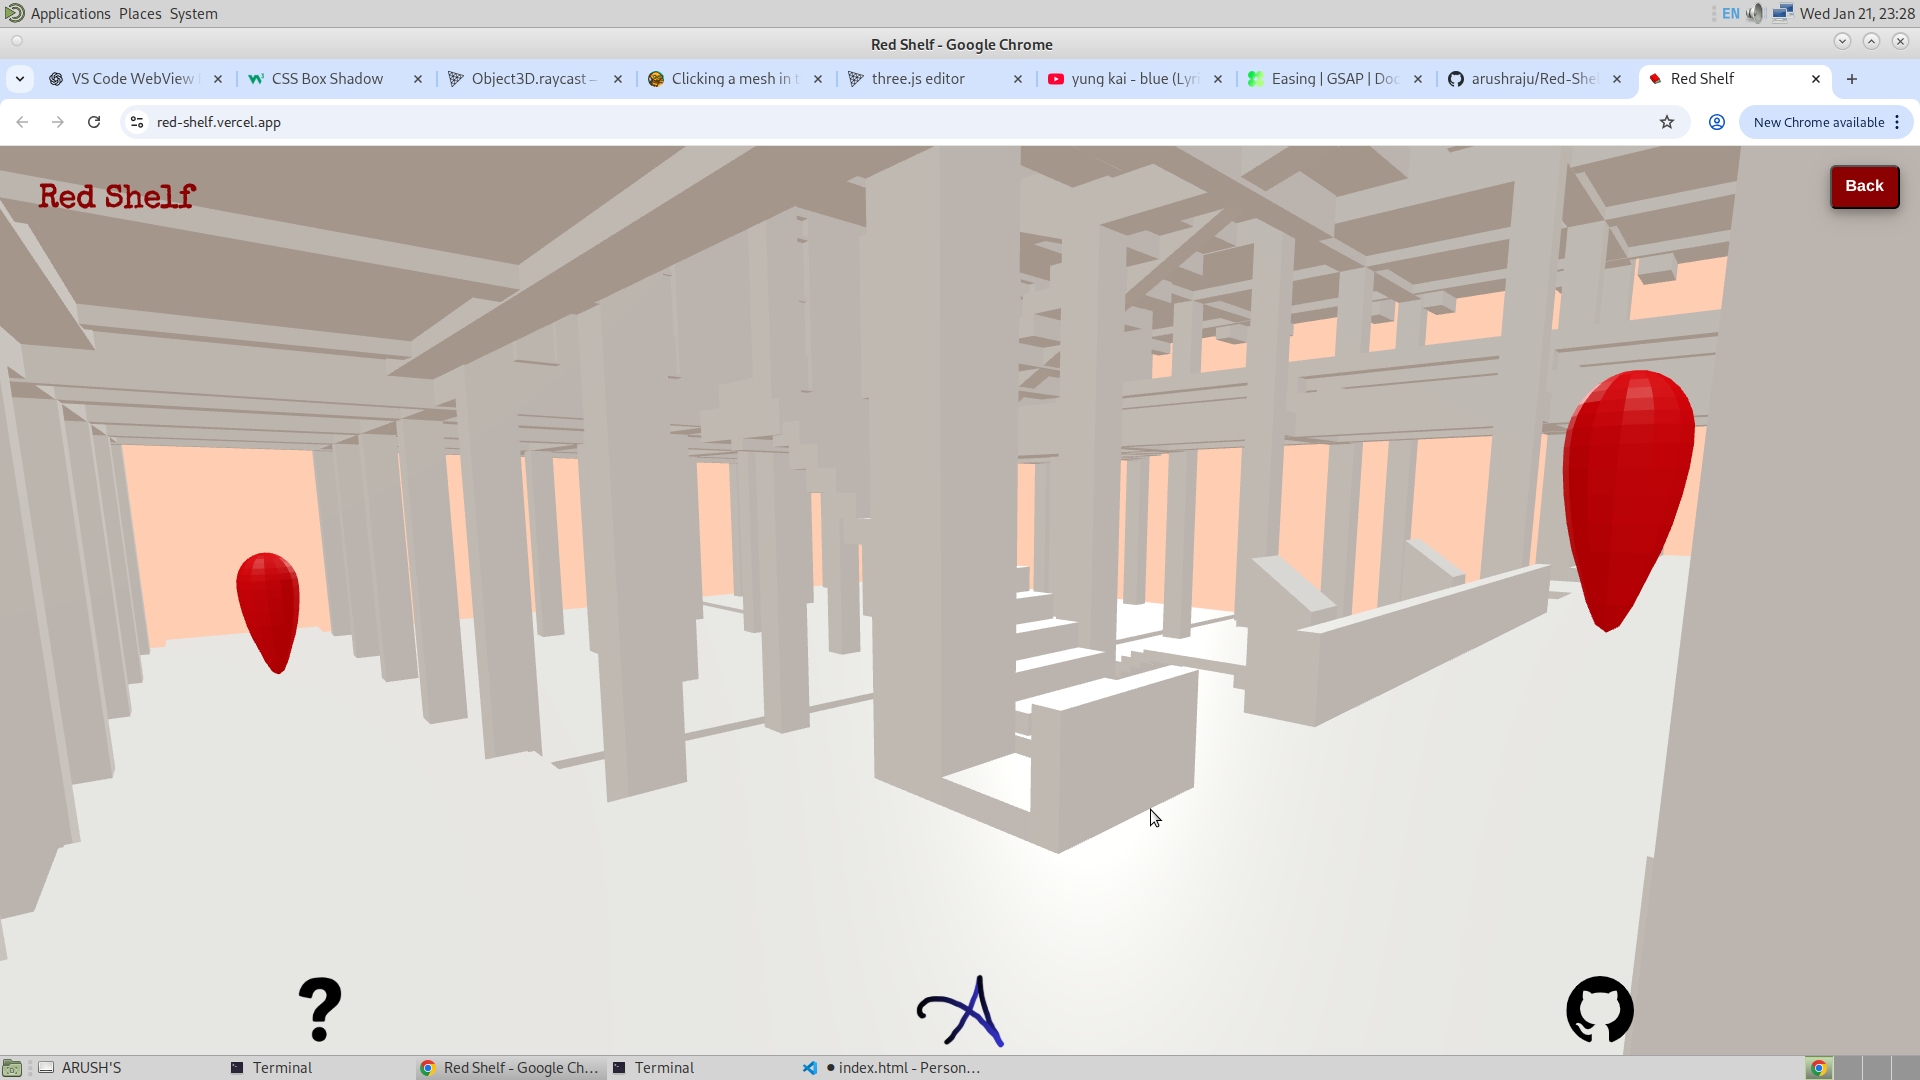Screen dimensions: 1920x1080
Task: Click the large red balloon marker
Action: (1626, 497)
